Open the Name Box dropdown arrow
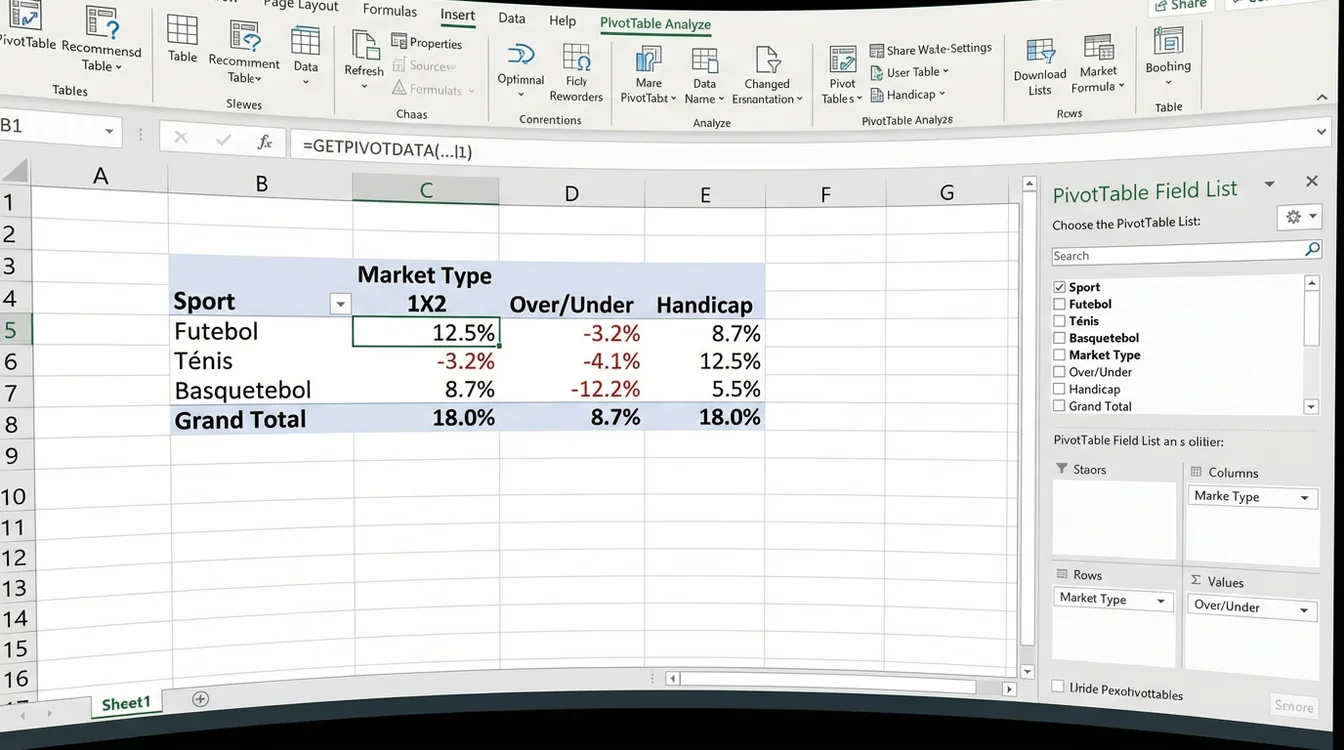 click(108, 133)
